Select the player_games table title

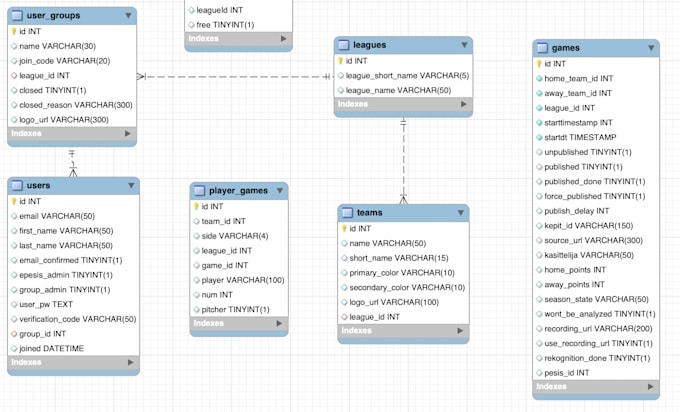coord(238,191)
